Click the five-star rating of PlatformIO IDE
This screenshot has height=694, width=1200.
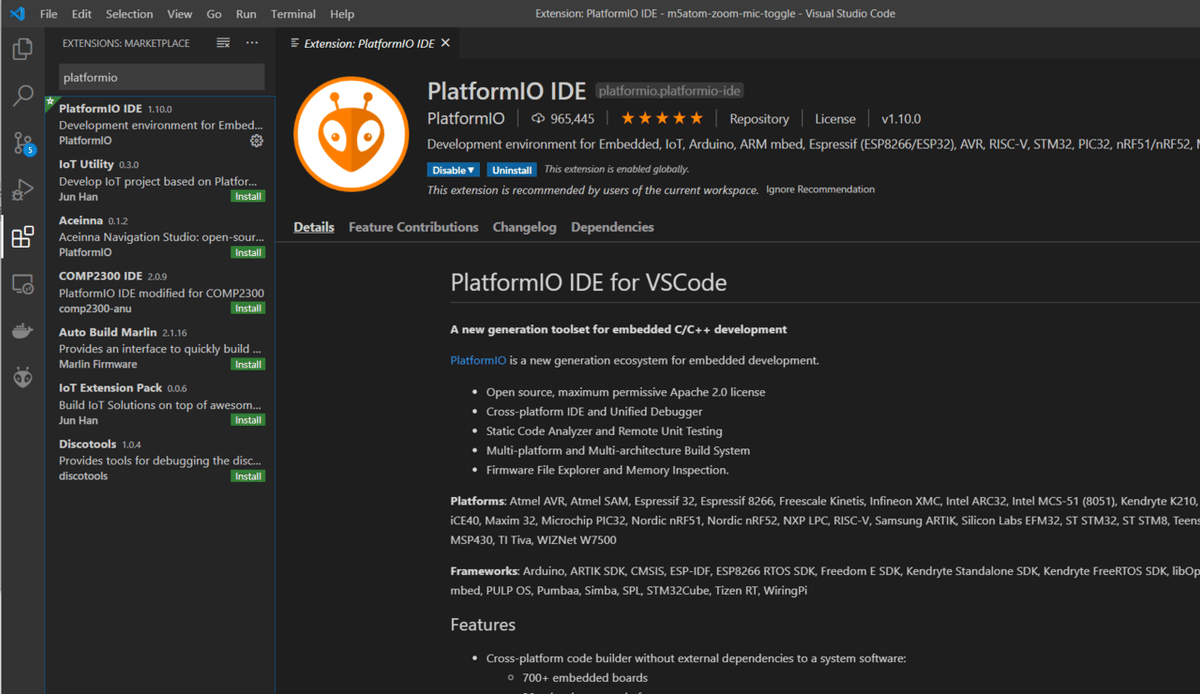pyautogui.click(x=662, y=118)
